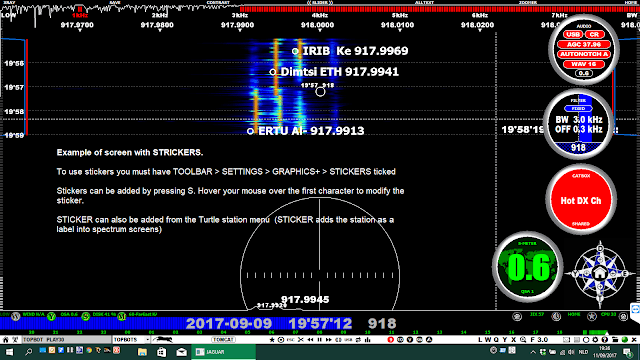Click the bar chart spectrum icon

pyautogui.click(x=367, y=340)
